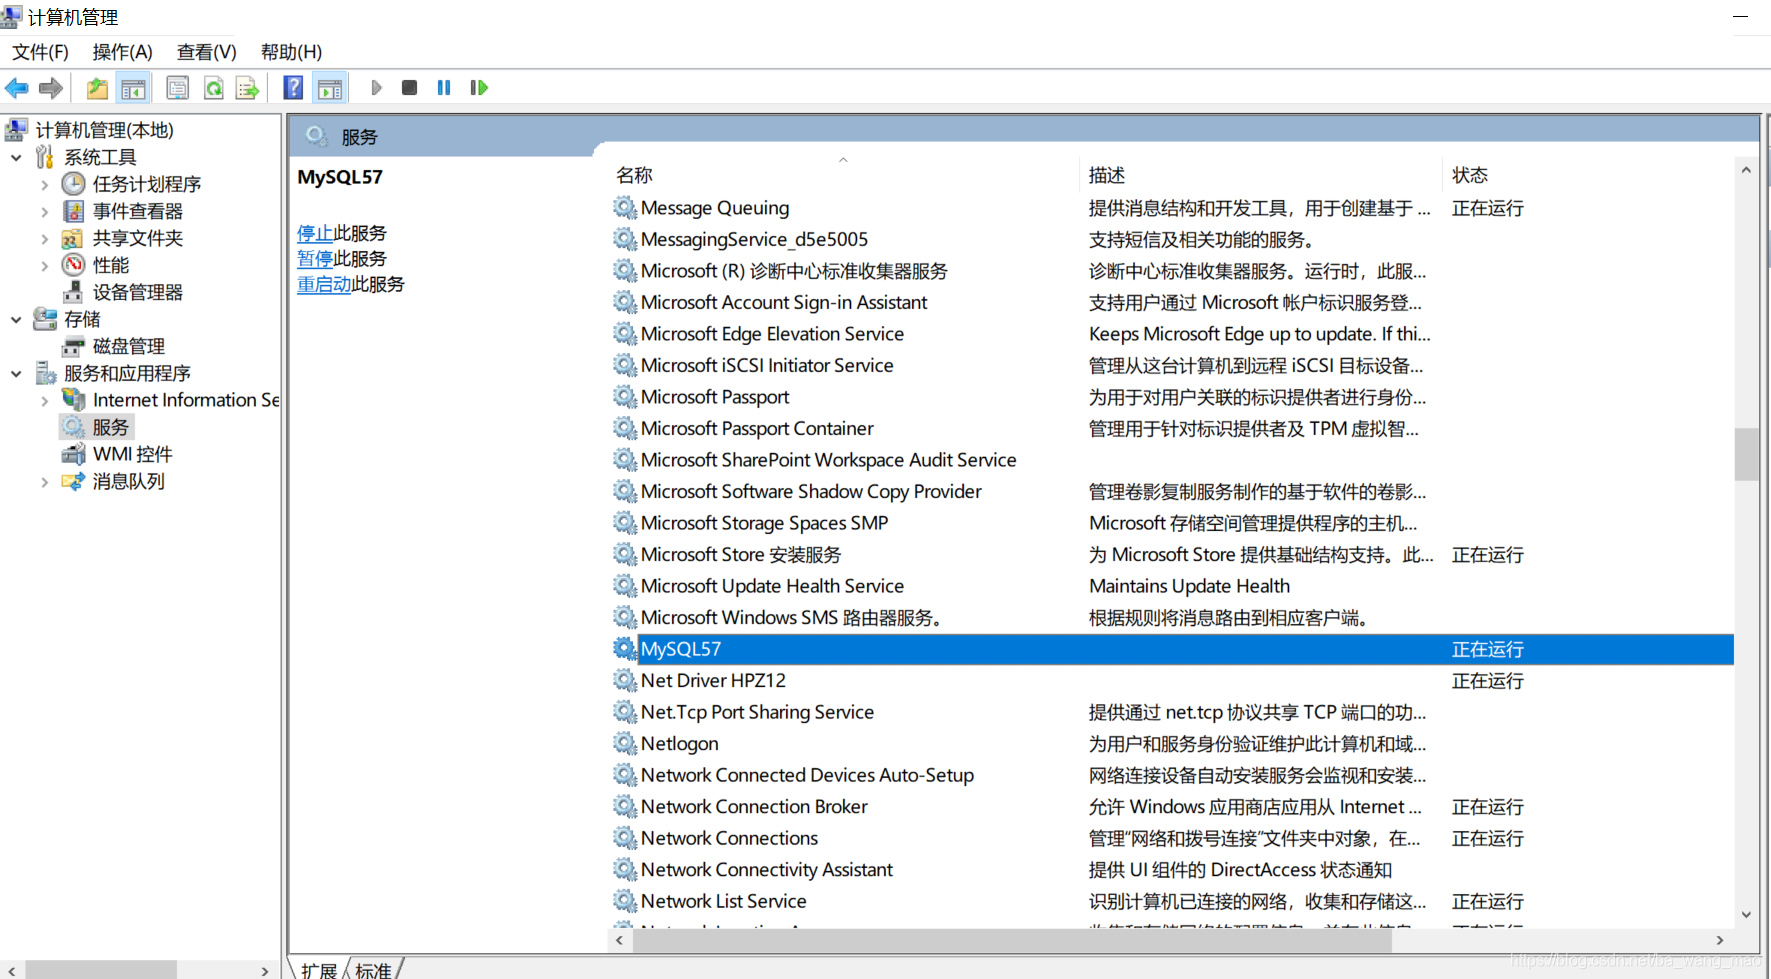Open the 操作(A) menu

click(122, 52)
